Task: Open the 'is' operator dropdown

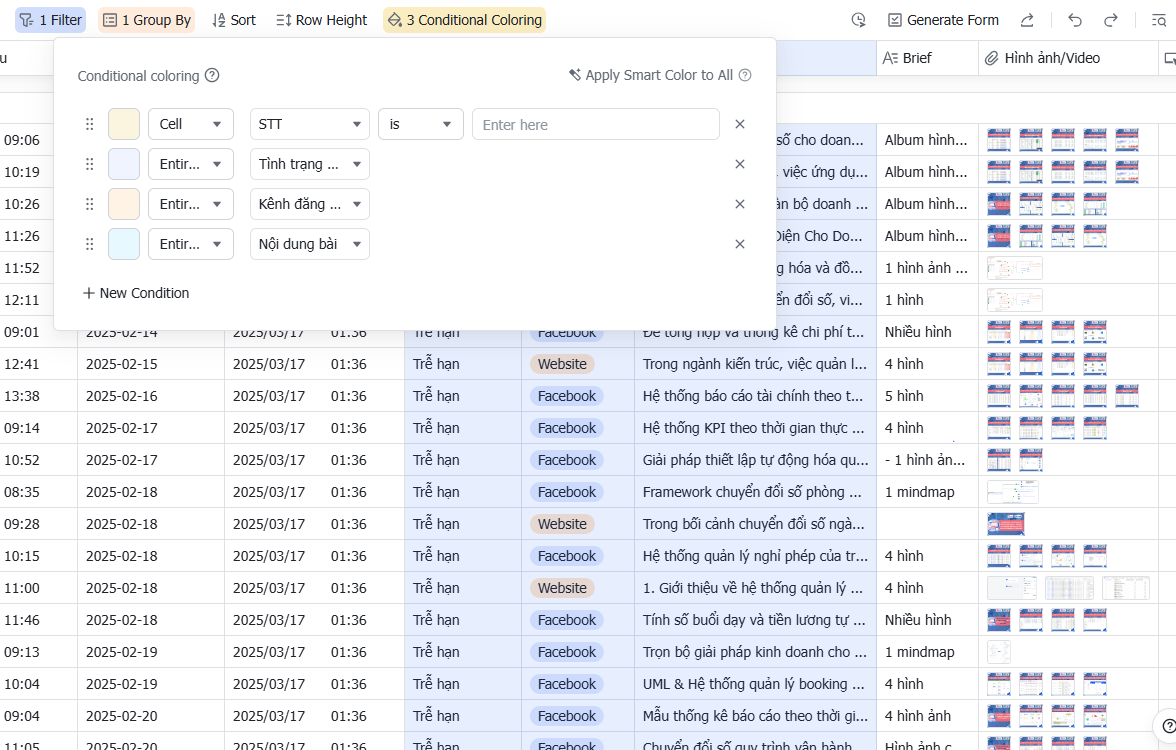Action: coord(421,124)
